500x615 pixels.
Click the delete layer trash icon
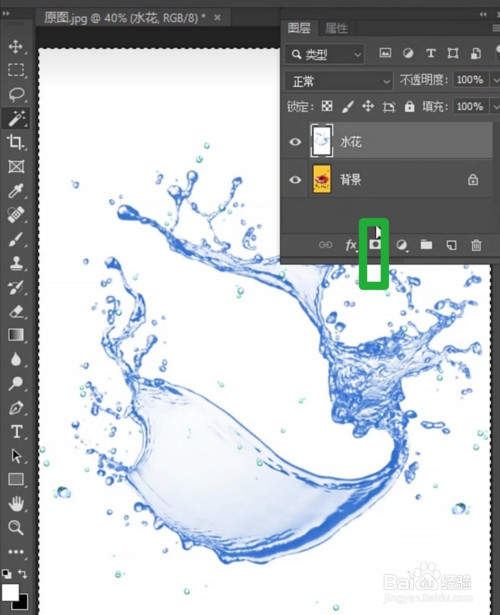point(476,245)
